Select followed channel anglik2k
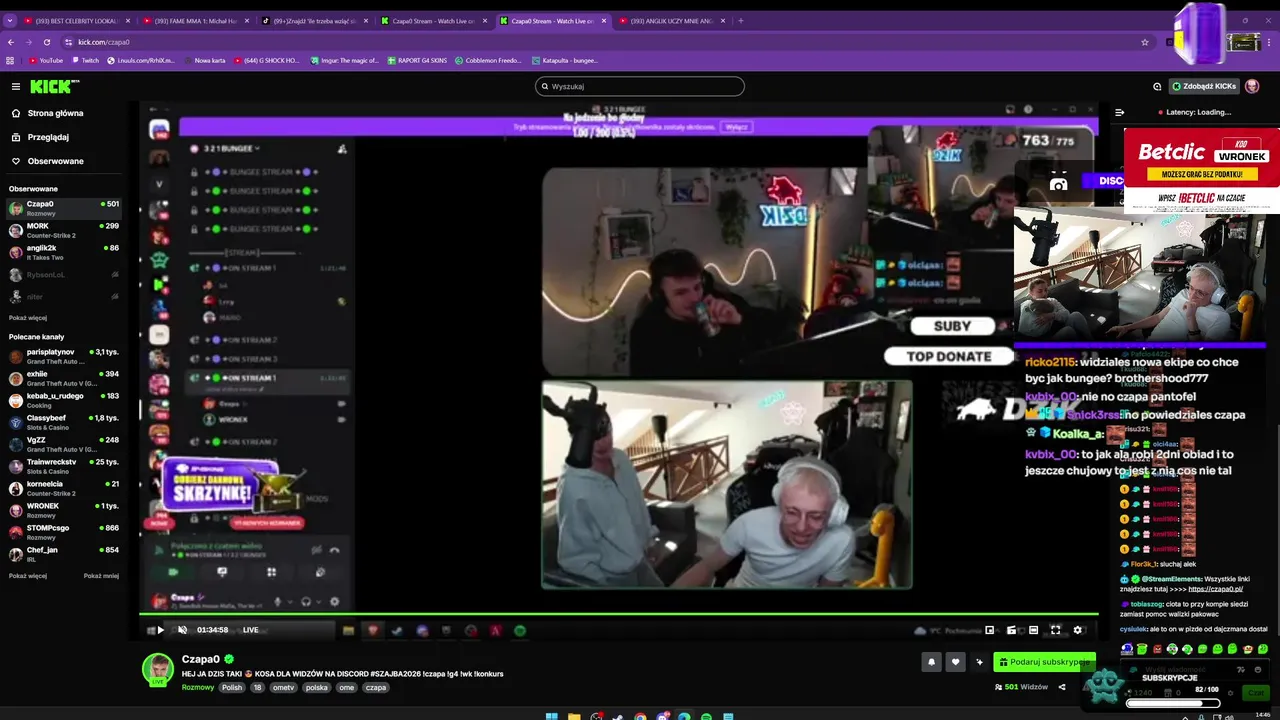Image resolution: width=1280 pixels, height=720 pixels. [x=64, y=252]
